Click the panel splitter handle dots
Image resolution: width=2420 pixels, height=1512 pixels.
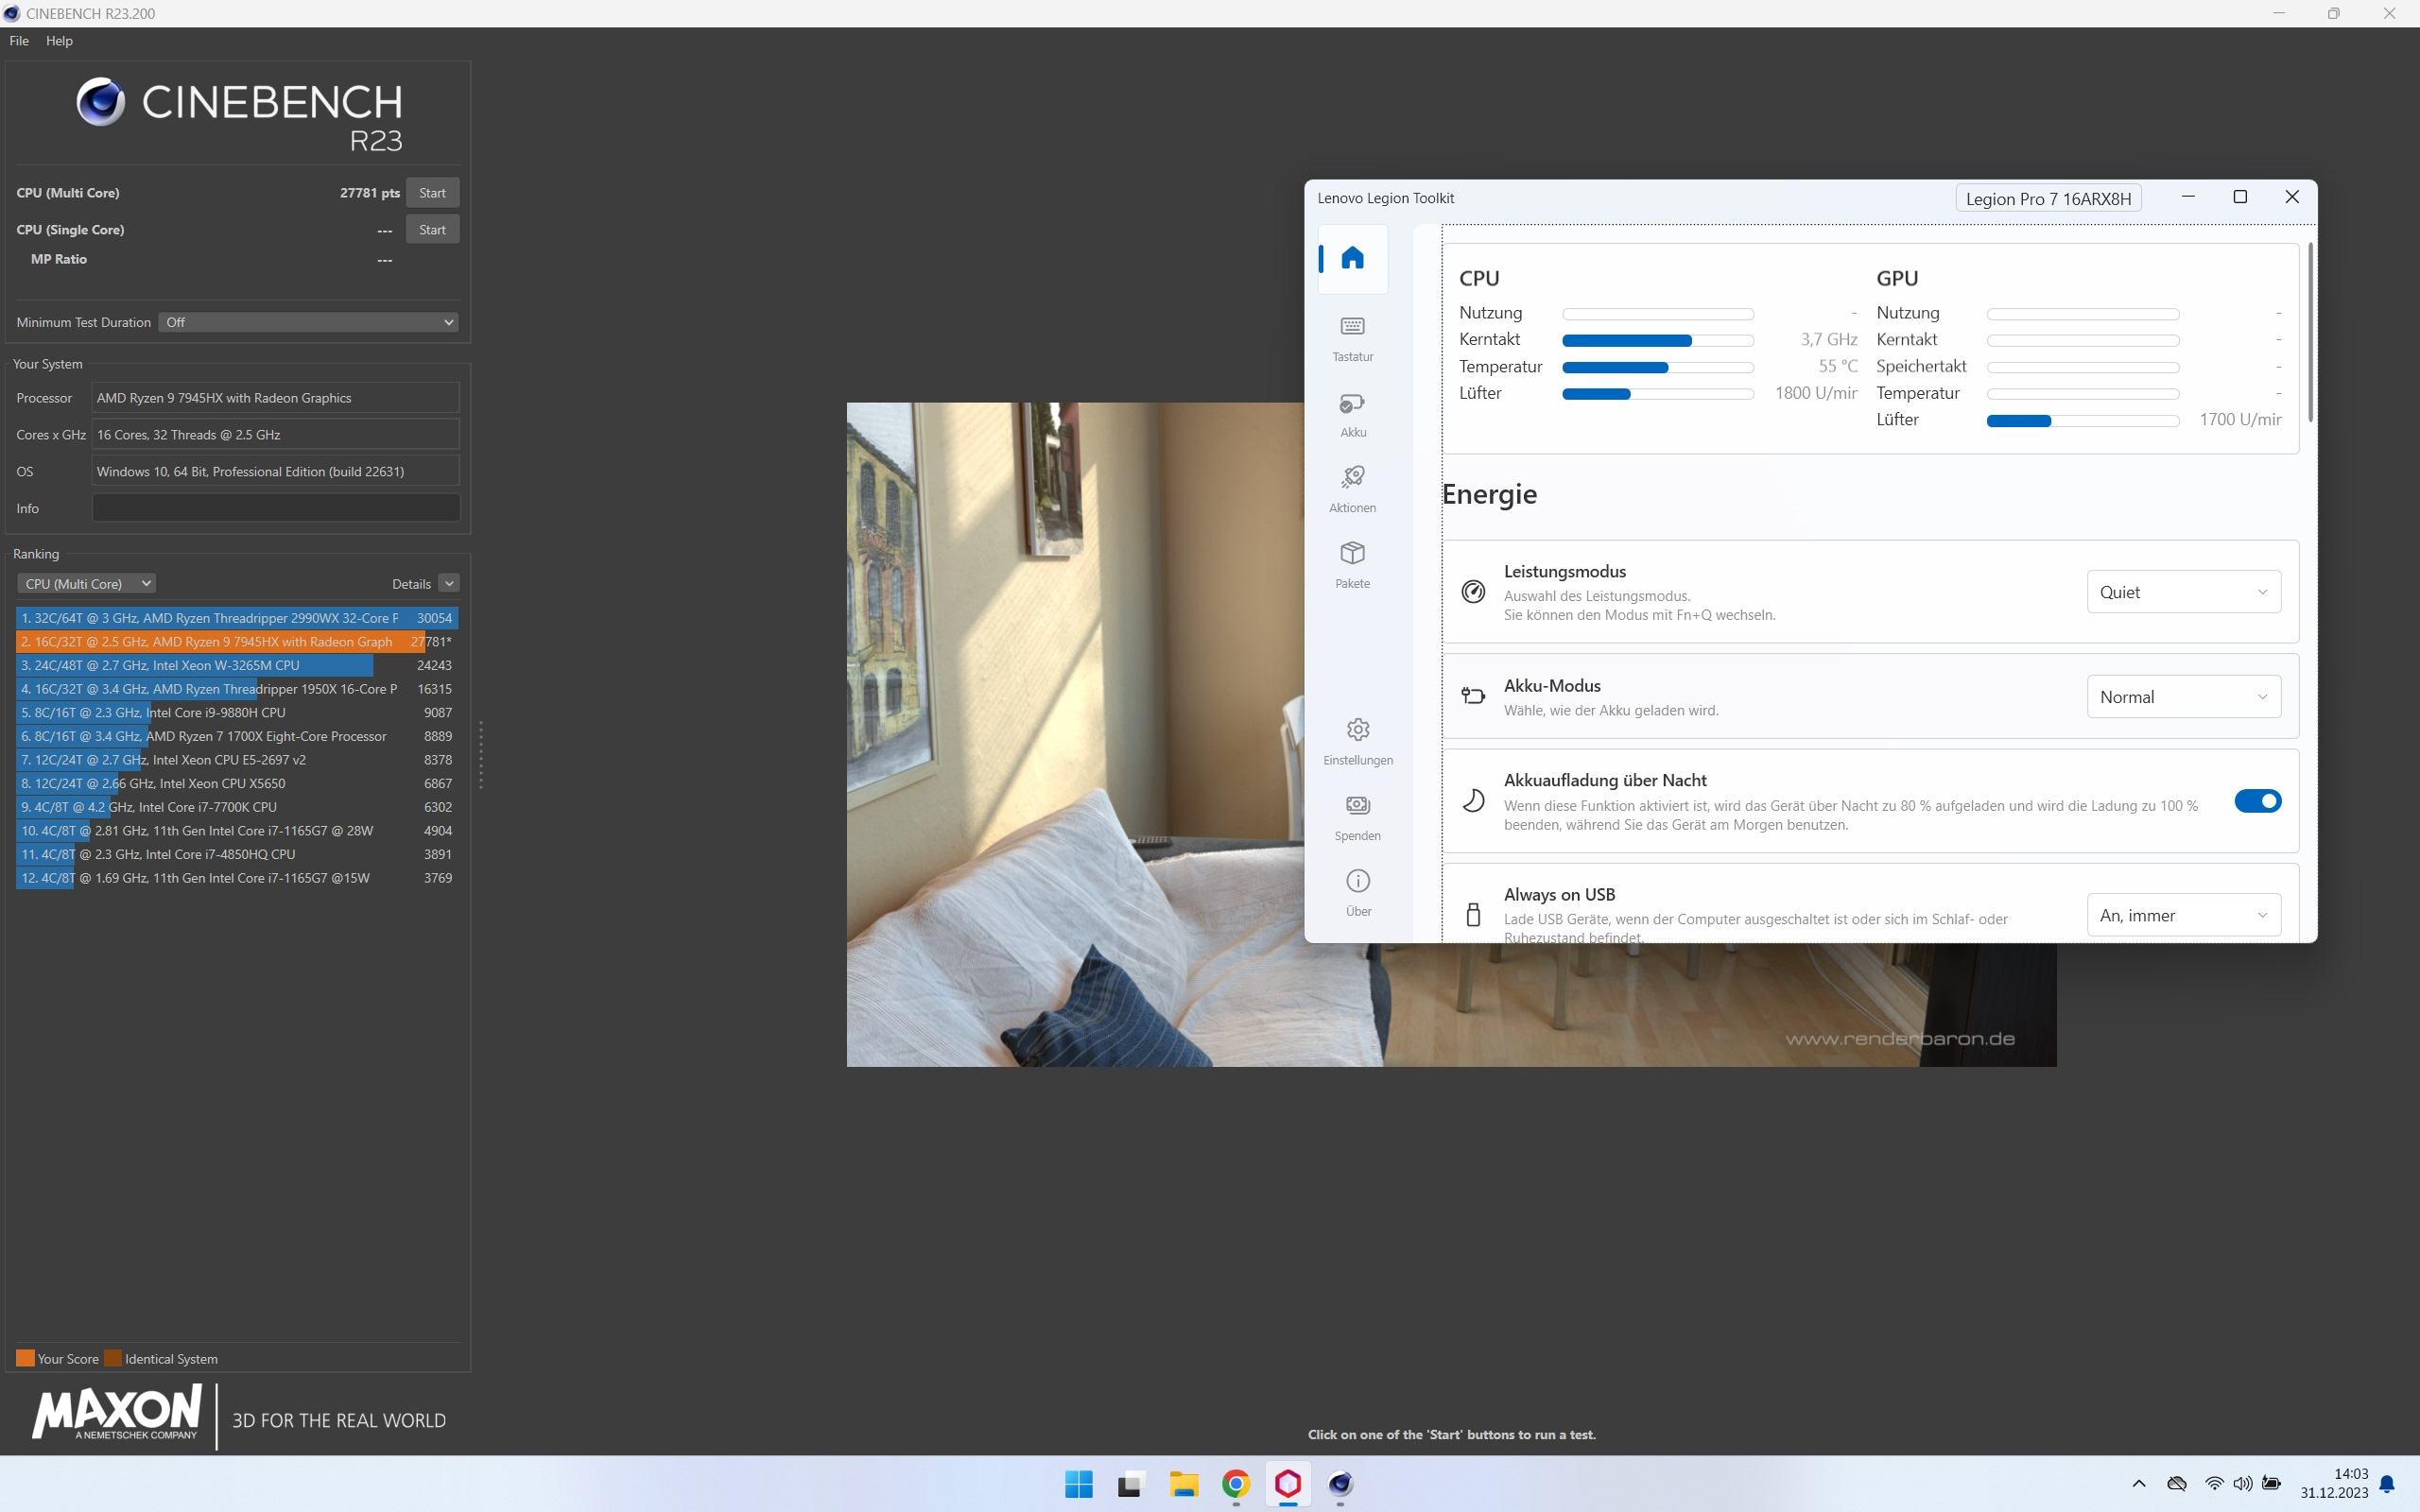click(481, 755)
